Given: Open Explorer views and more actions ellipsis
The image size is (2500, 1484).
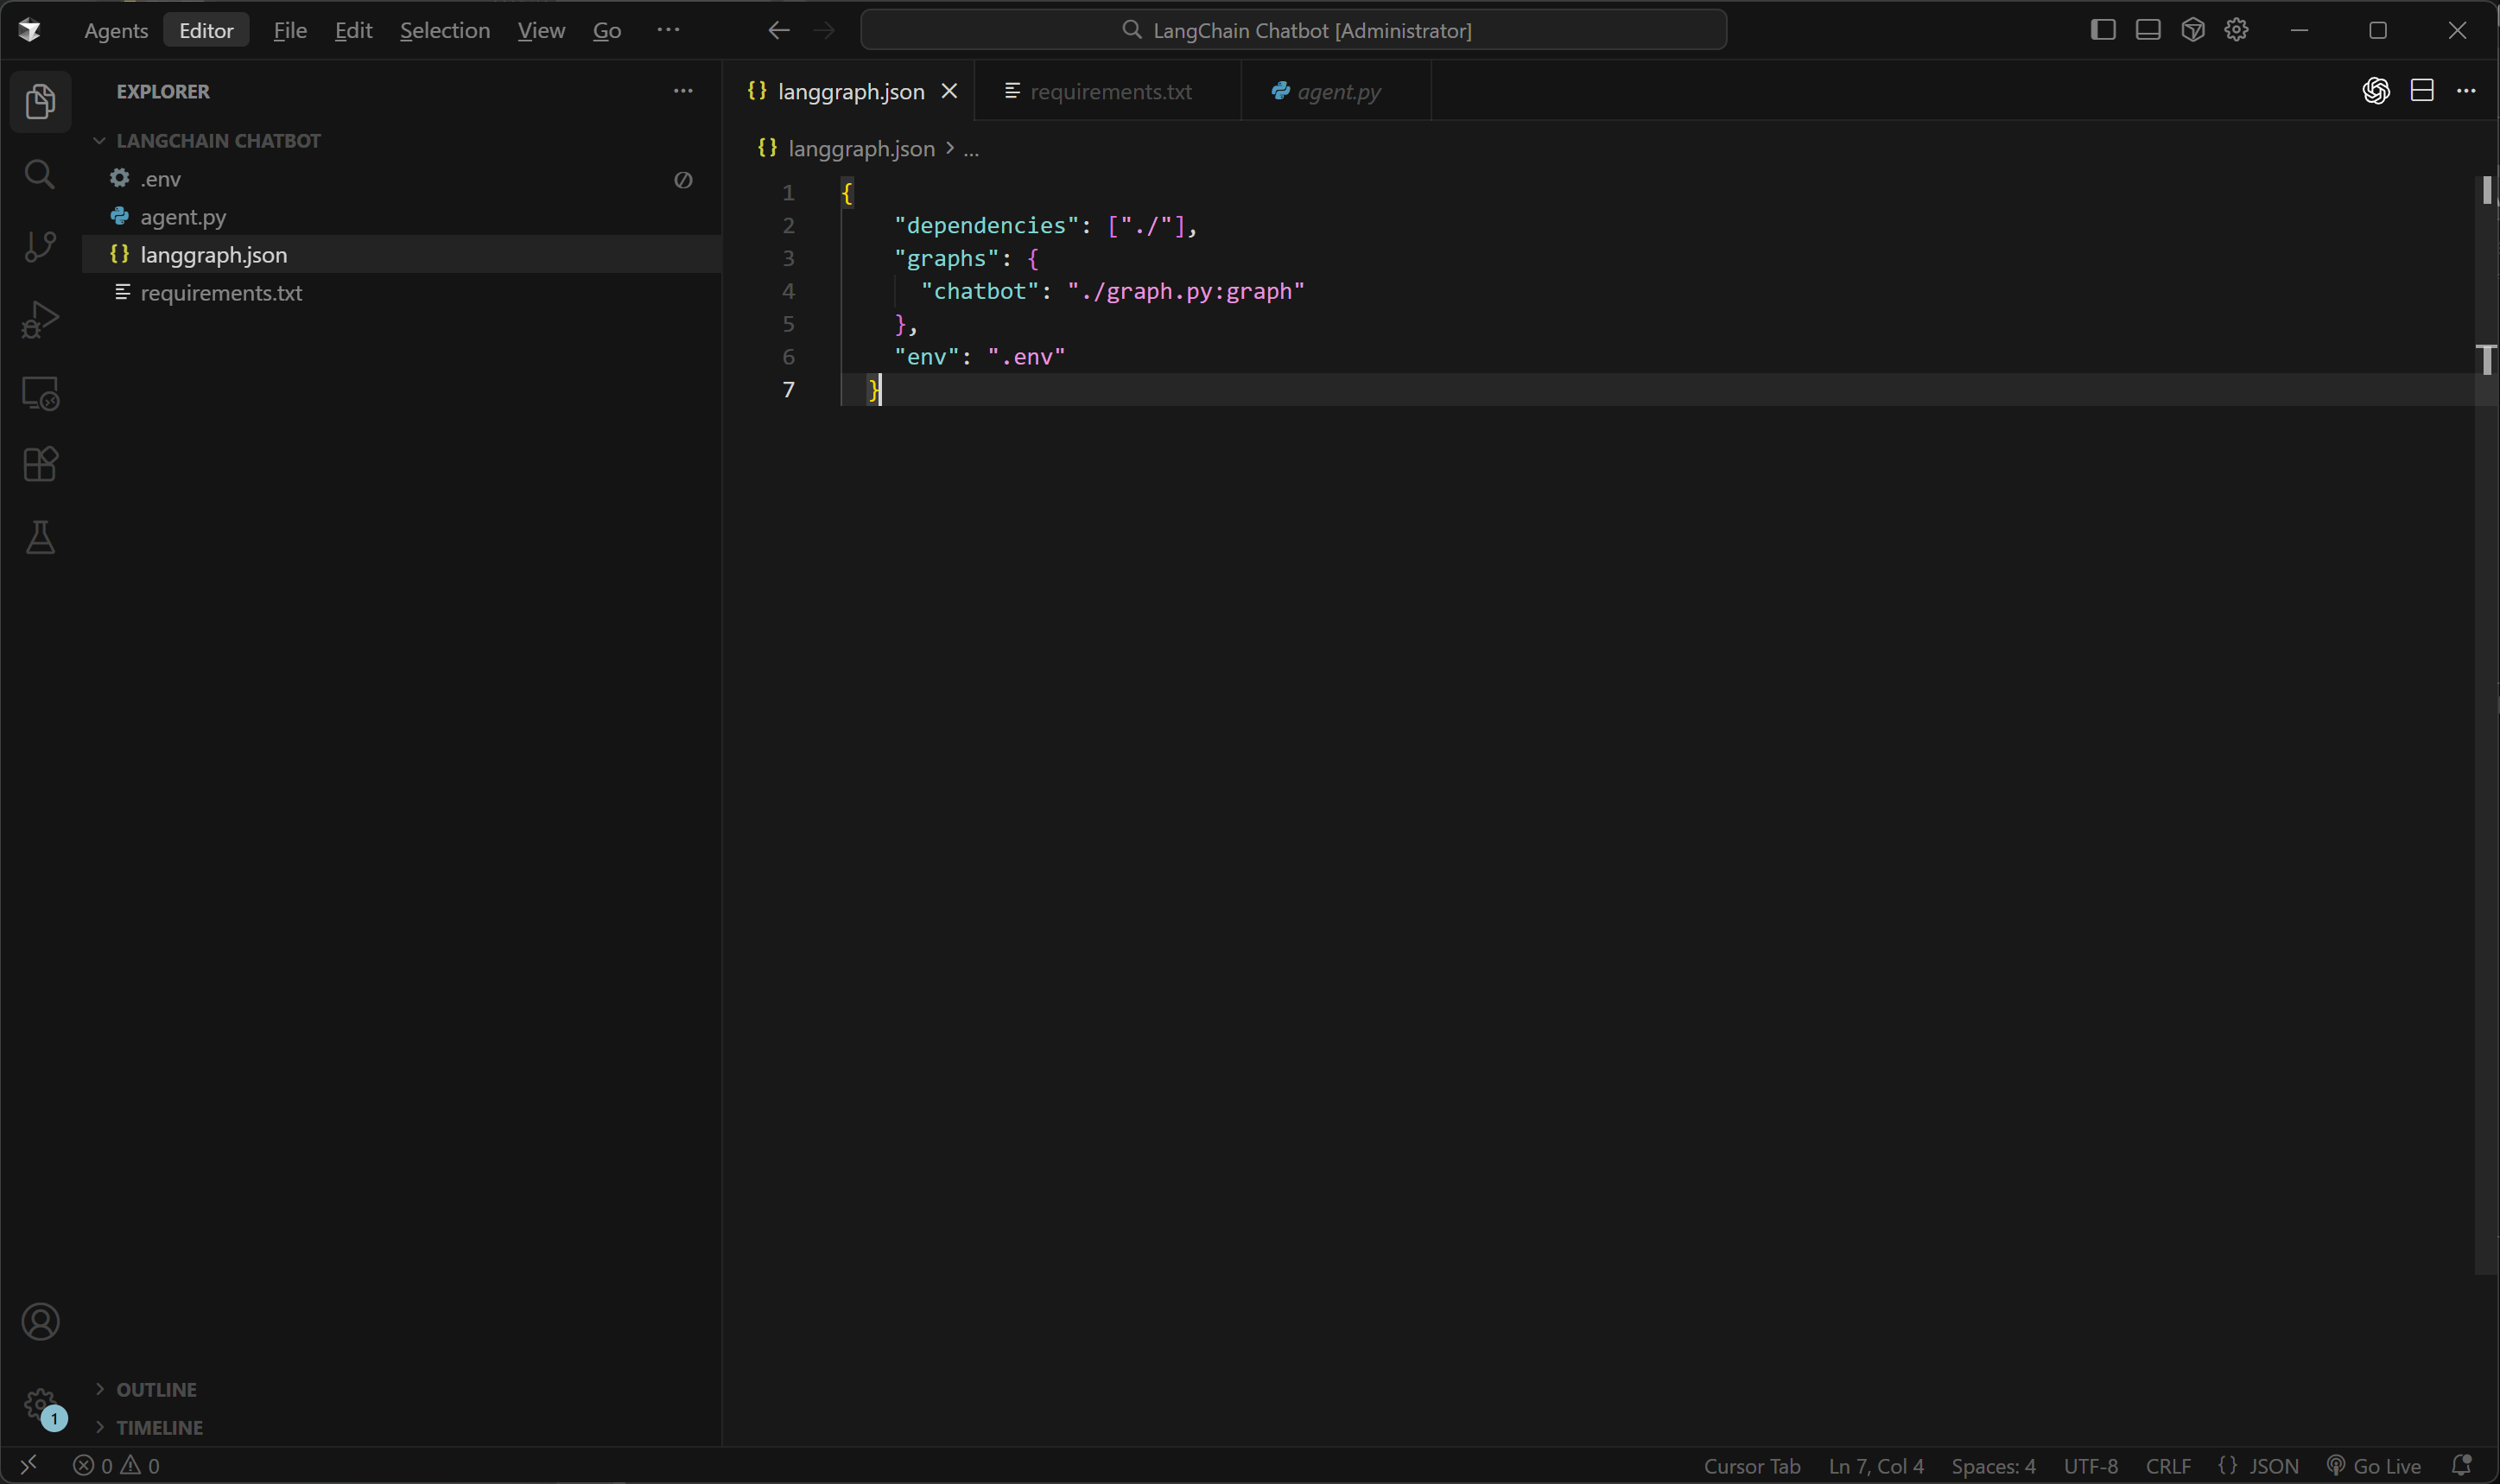Looking at the screenshot, I should coord(683,91).
